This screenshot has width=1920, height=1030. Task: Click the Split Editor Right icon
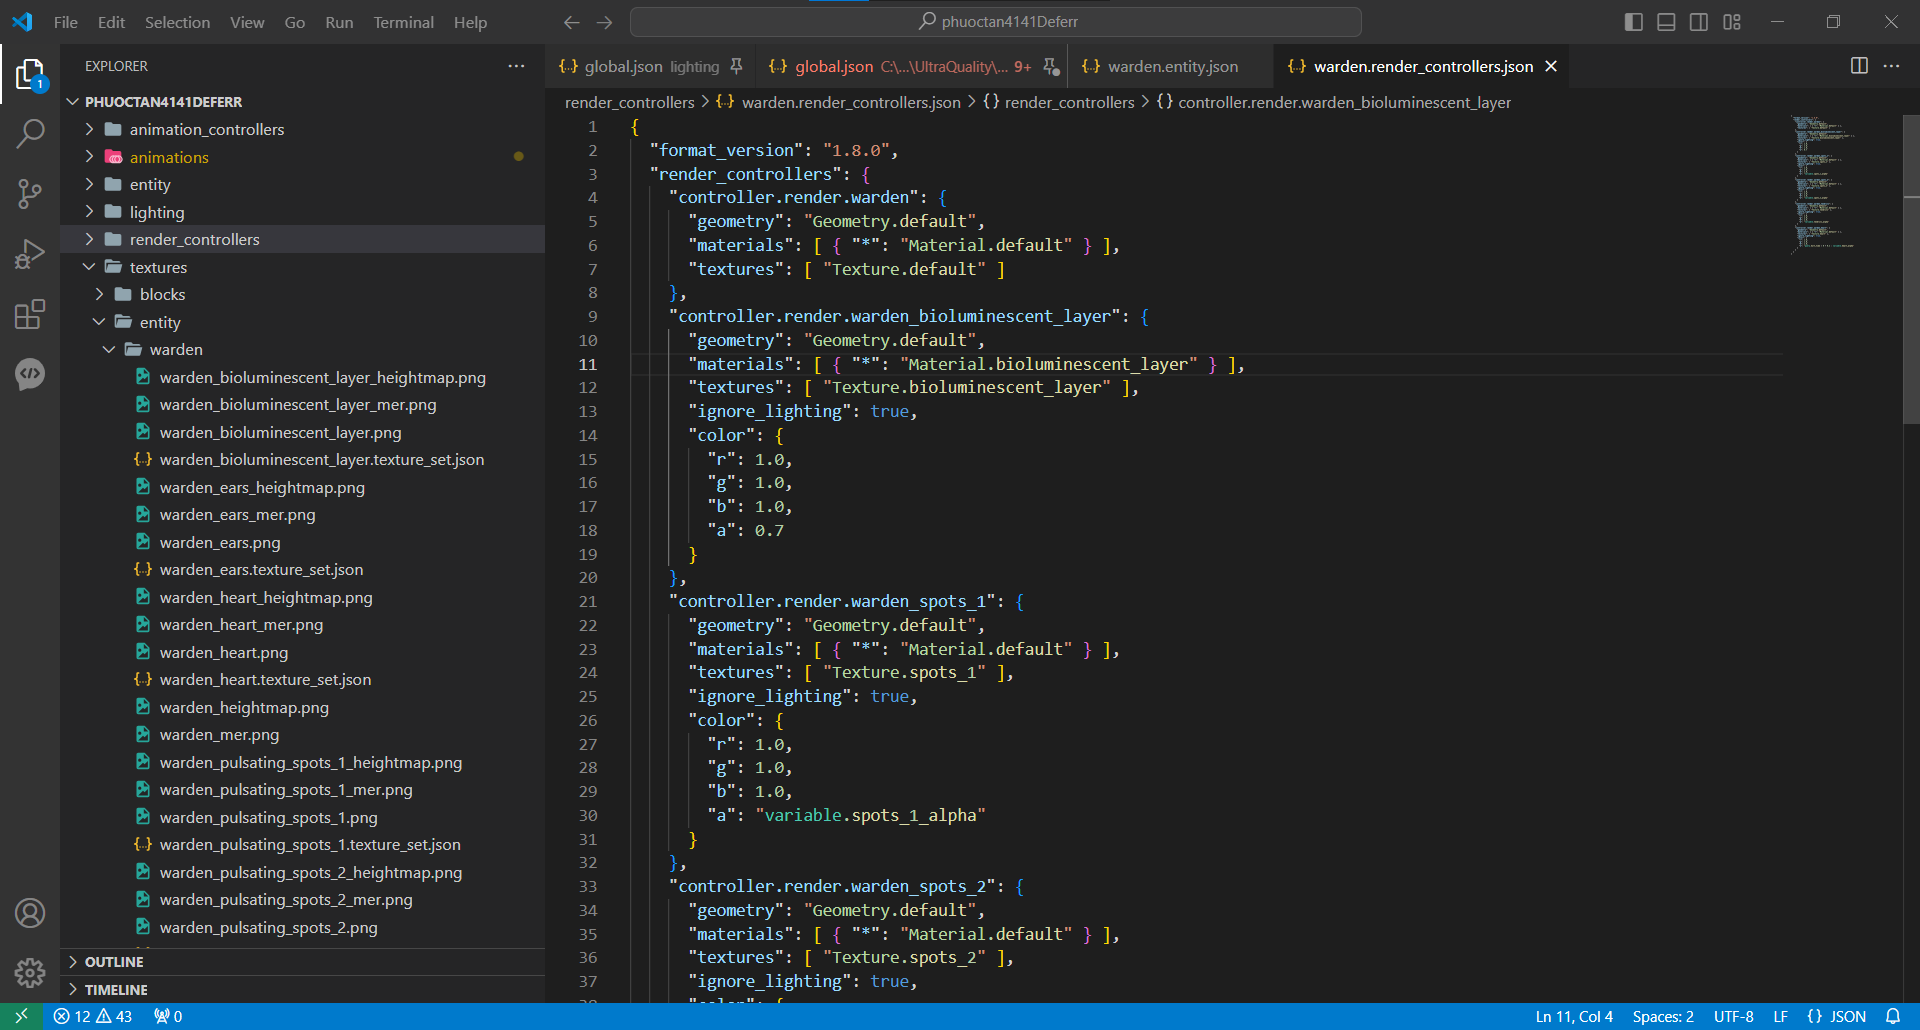point(1859,66)
